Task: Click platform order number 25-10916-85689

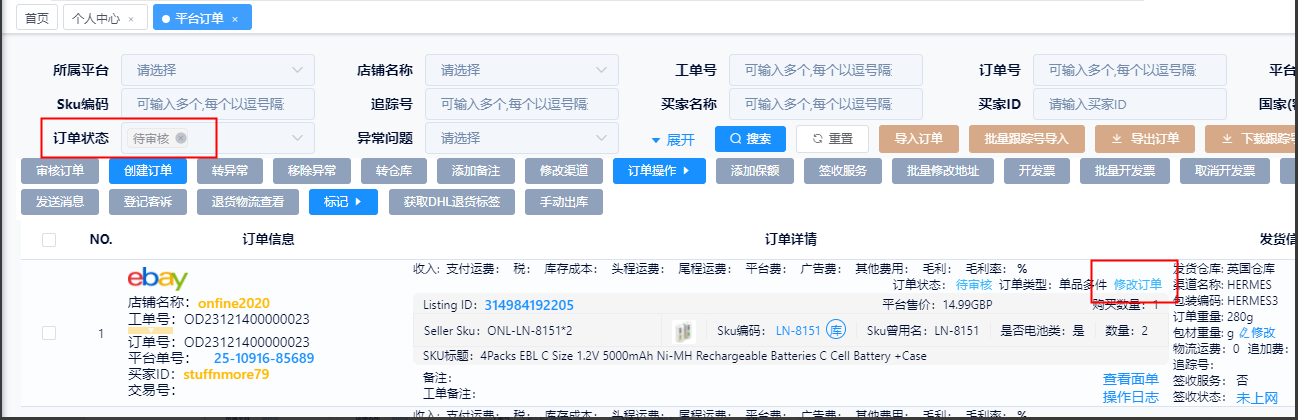Action: point(264,358)
